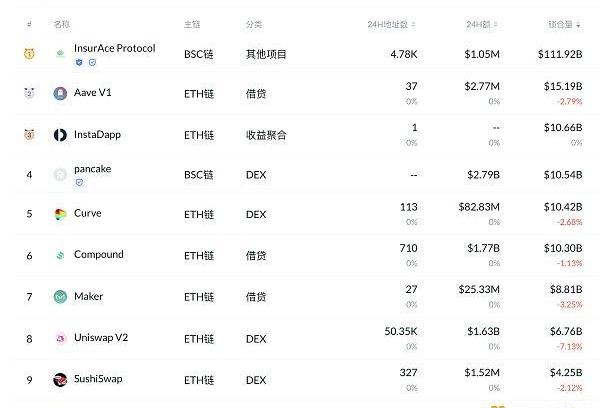This screenshot has width=600, height=408.
Task: Sort by 24H地址数 column arrow
Action: click(x=414, y=23)
